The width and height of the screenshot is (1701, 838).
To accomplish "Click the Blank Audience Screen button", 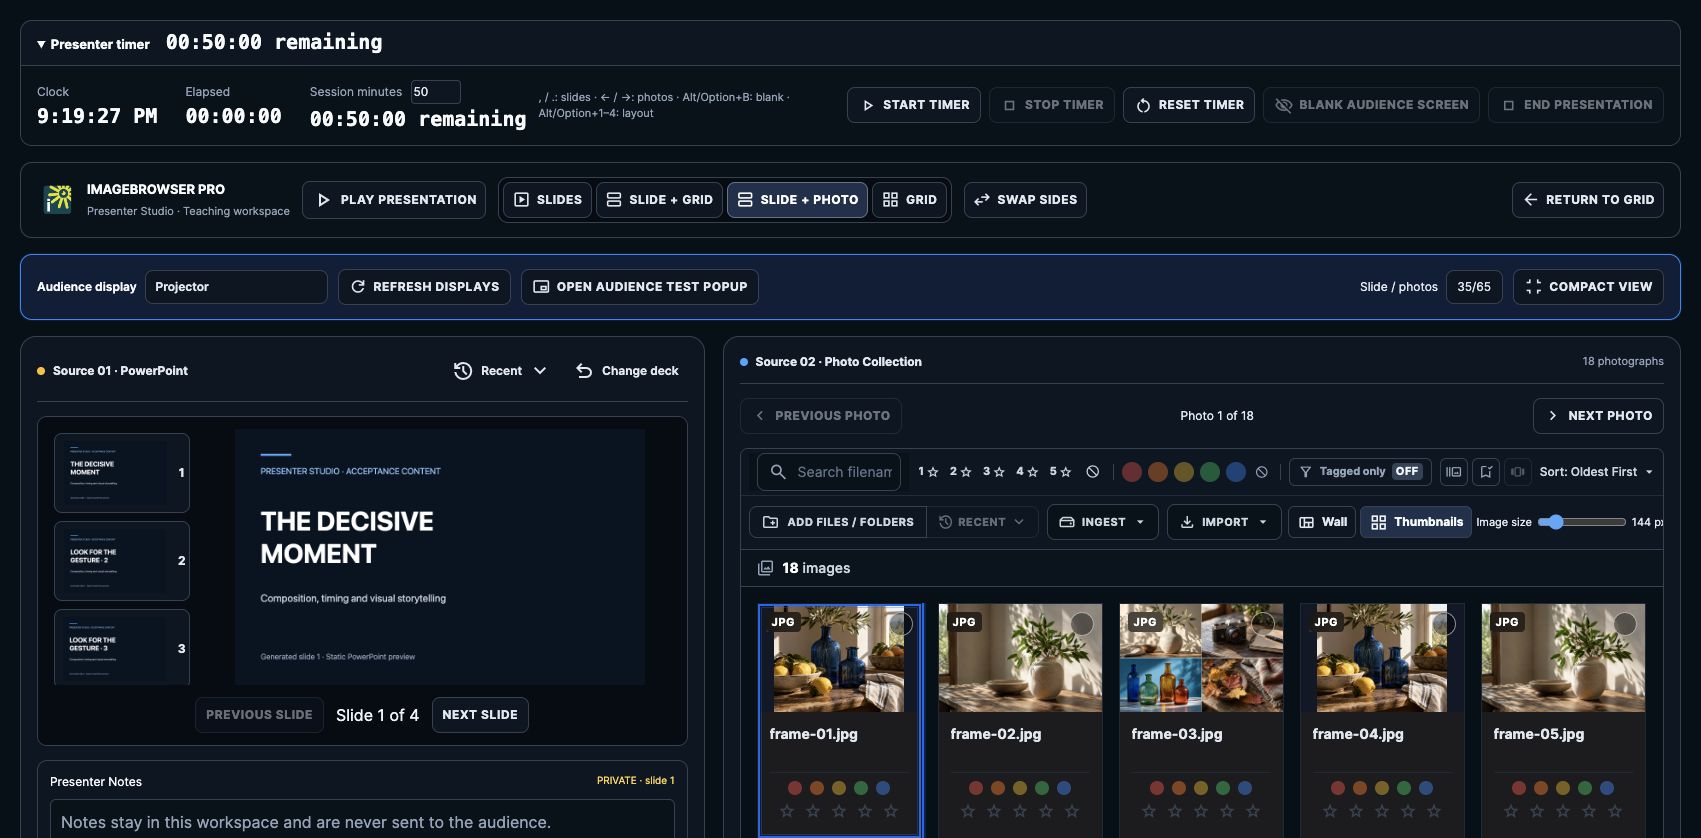I will point(1372,105).
